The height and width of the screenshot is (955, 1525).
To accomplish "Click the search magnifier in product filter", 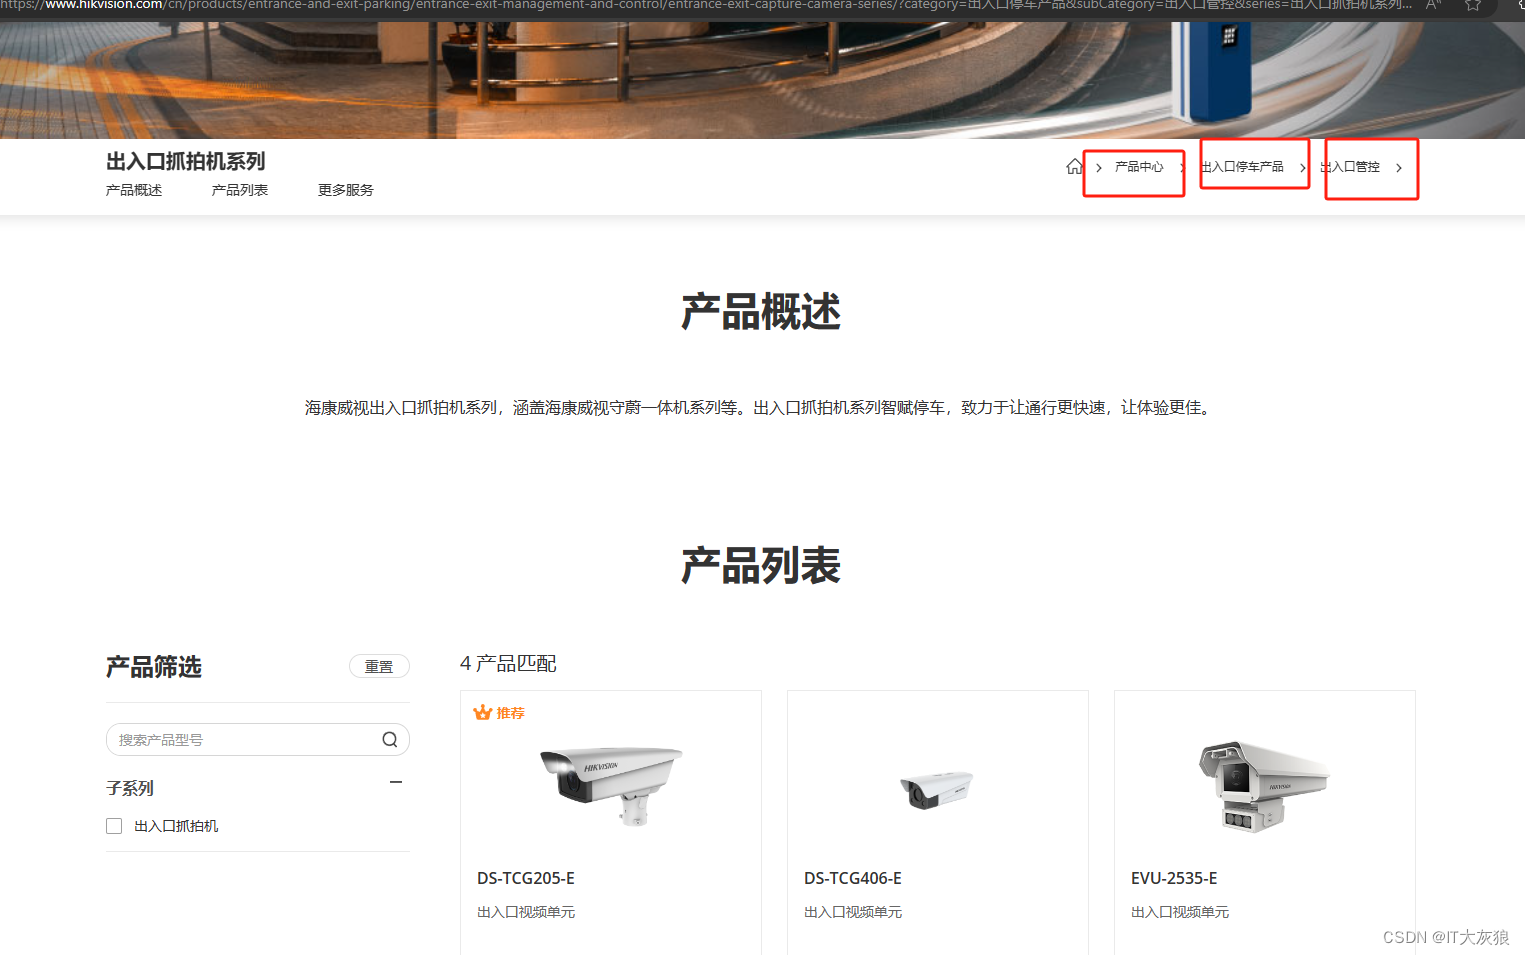I will [390, 739].
